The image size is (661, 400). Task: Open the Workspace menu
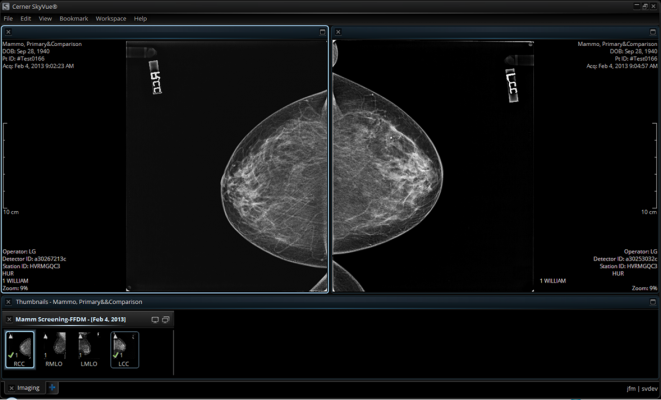110,18
